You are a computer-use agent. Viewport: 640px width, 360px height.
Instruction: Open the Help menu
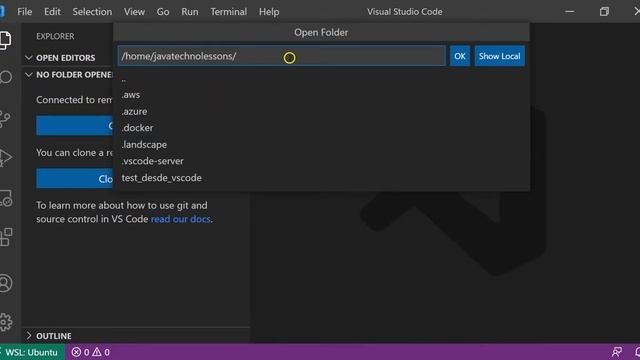(x=269, y=12)
